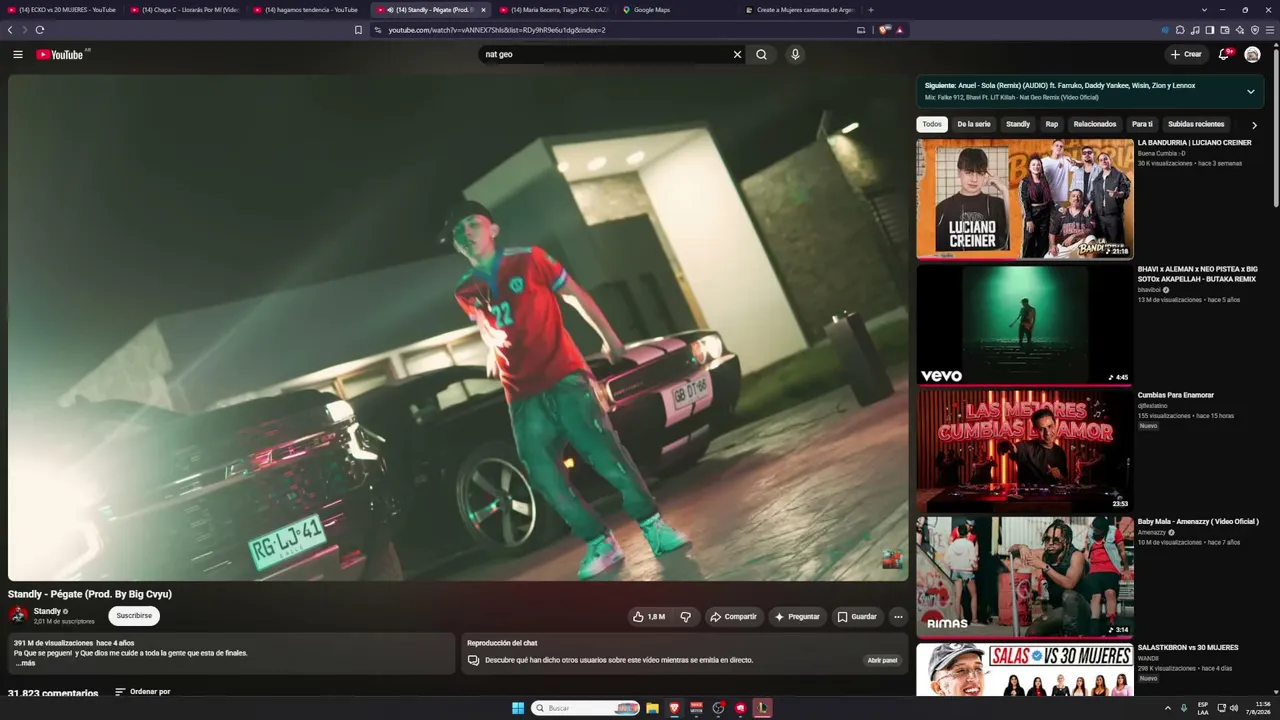1280x720 pixels.
Task: Click the 'Compartir' share button
Action: [734, 617]
